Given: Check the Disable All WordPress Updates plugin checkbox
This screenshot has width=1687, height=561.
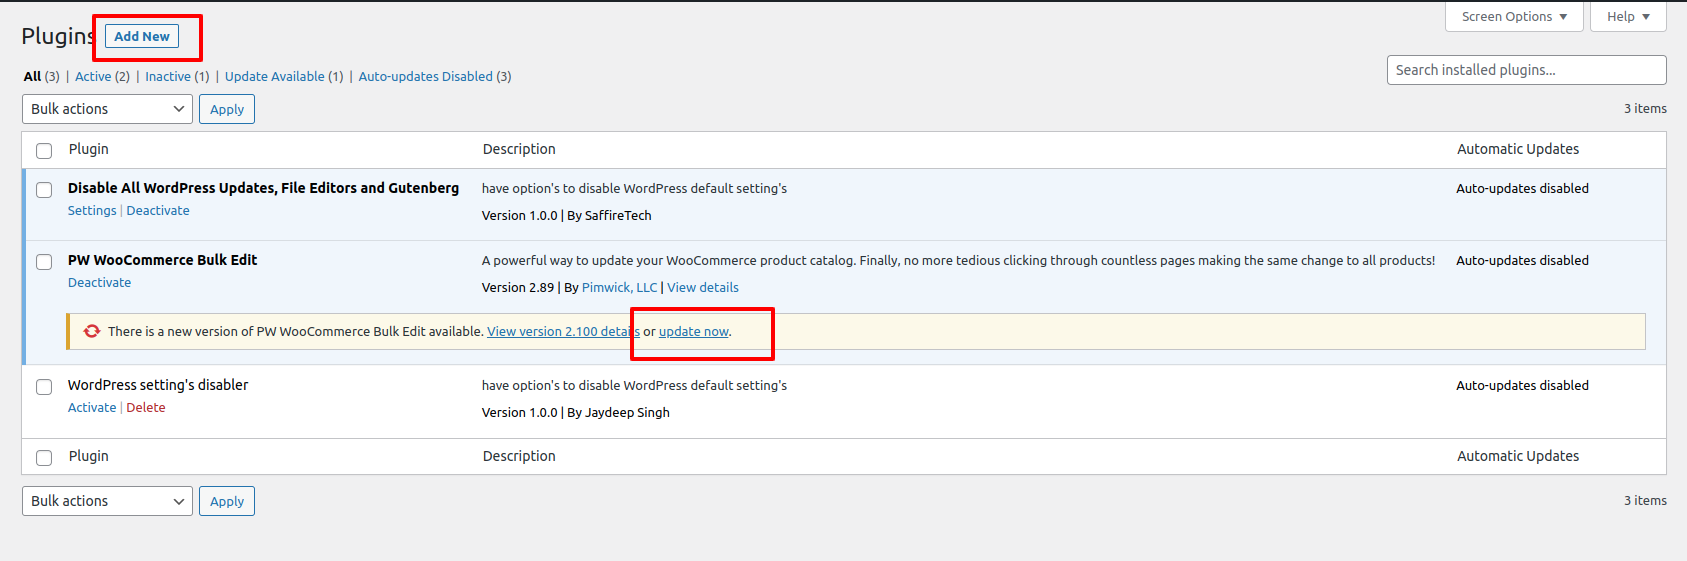Looking at the screenshot, I should click(x=44, y=190).
